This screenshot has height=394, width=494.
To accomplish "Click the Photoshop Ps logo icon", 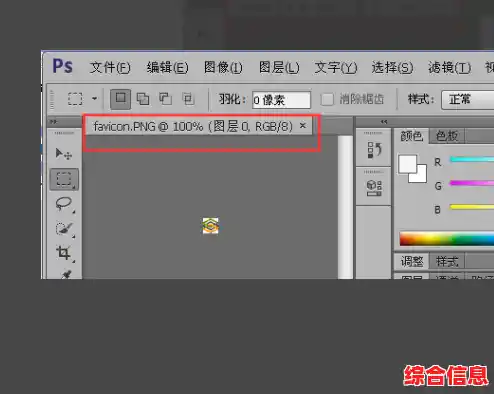I will (x=63, y=66).
